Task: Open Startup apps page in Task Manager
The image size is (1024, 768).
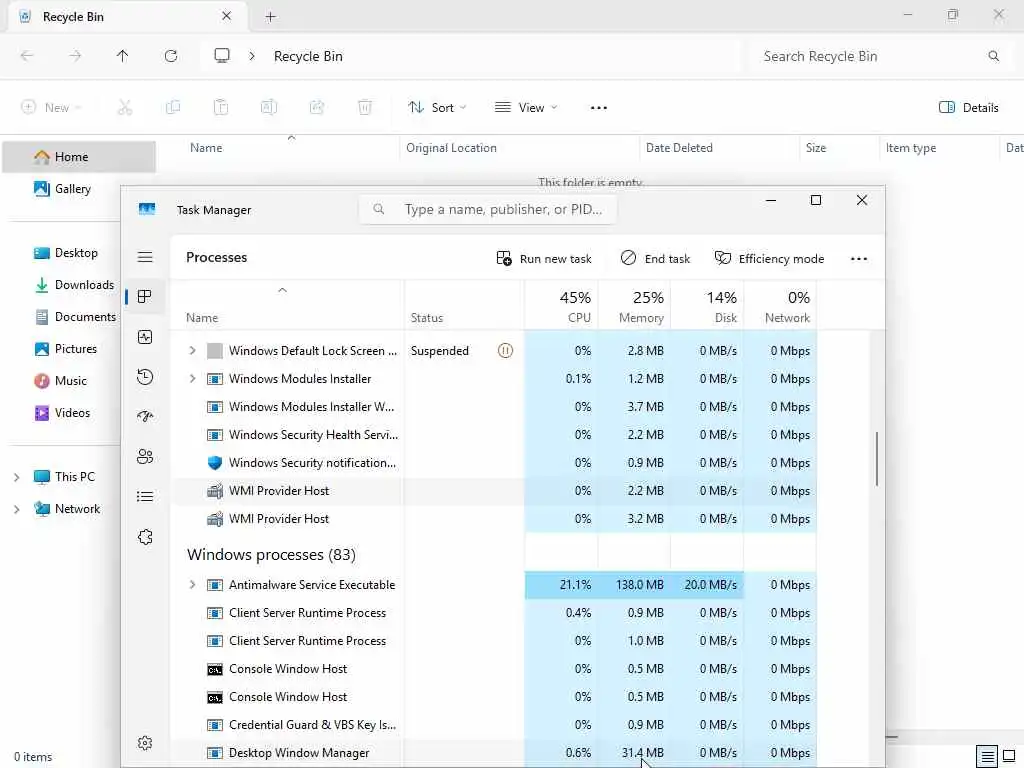Action: (145, 417)
